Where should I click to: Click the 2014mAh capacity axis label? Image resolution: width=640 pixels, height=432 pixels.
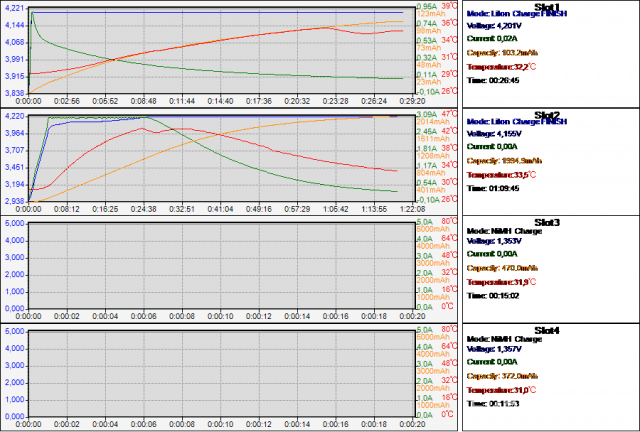click(433, 122)
